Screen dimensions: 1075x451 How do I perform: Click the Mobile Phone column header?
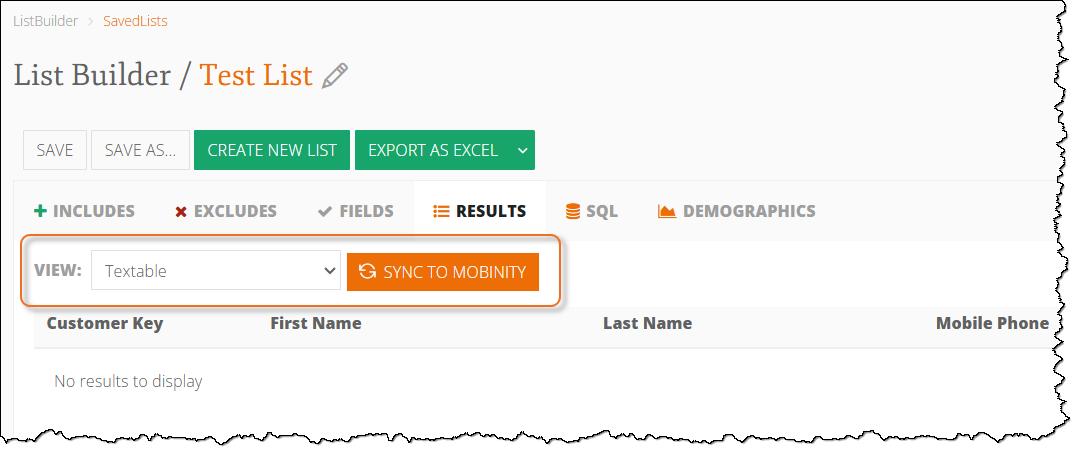tap(992, 323)
